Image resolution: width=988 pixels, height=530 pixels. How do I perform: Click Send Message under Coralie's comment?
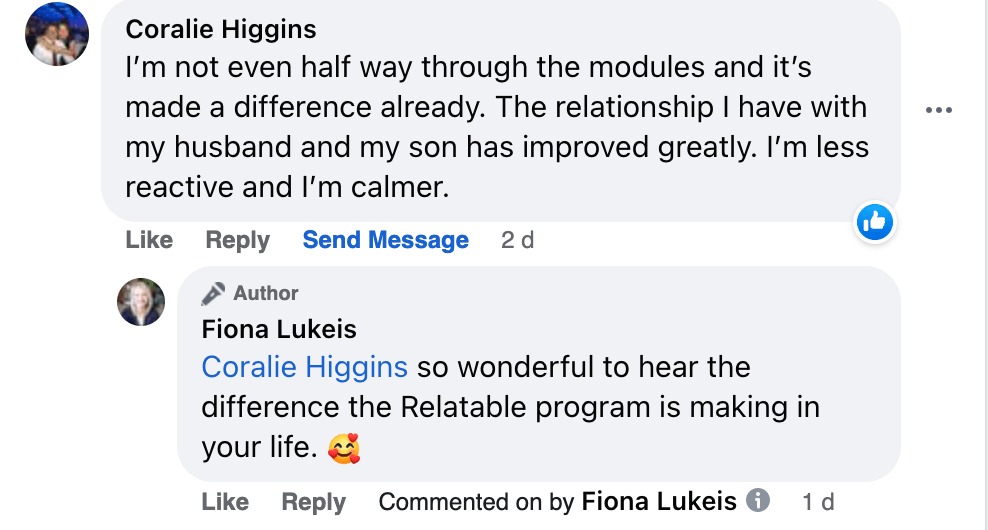[385, 240]
